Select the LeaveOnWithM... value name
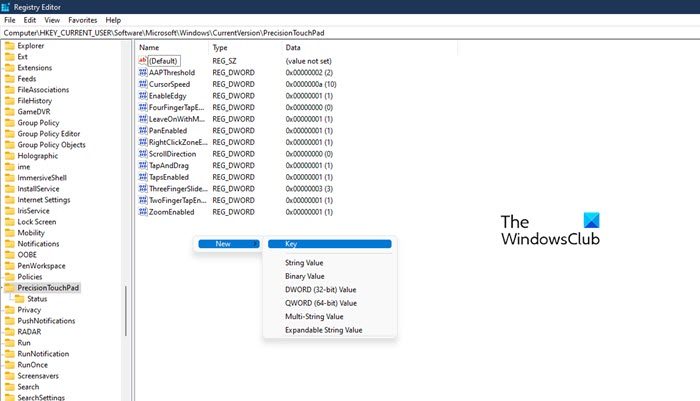Image resolution: width=700 pixels, height=401 pixels. (x=177, y=119)
